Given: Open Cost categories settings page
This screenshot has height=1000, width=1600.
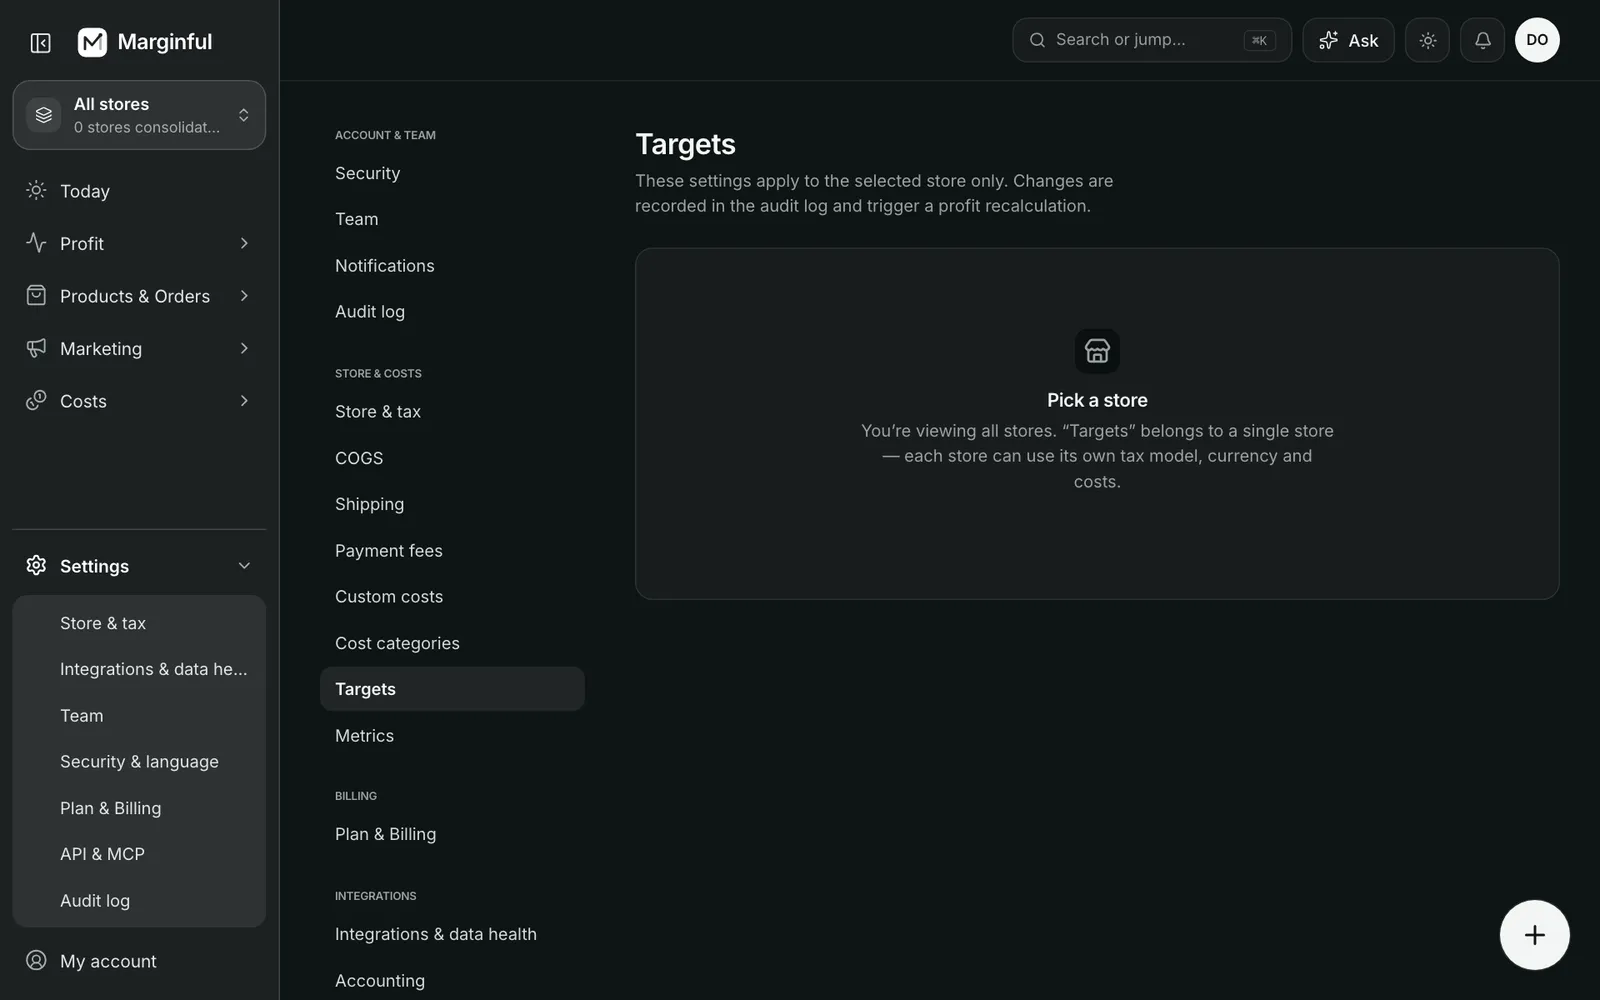Looking at the screenshot, I should (452, 643).
